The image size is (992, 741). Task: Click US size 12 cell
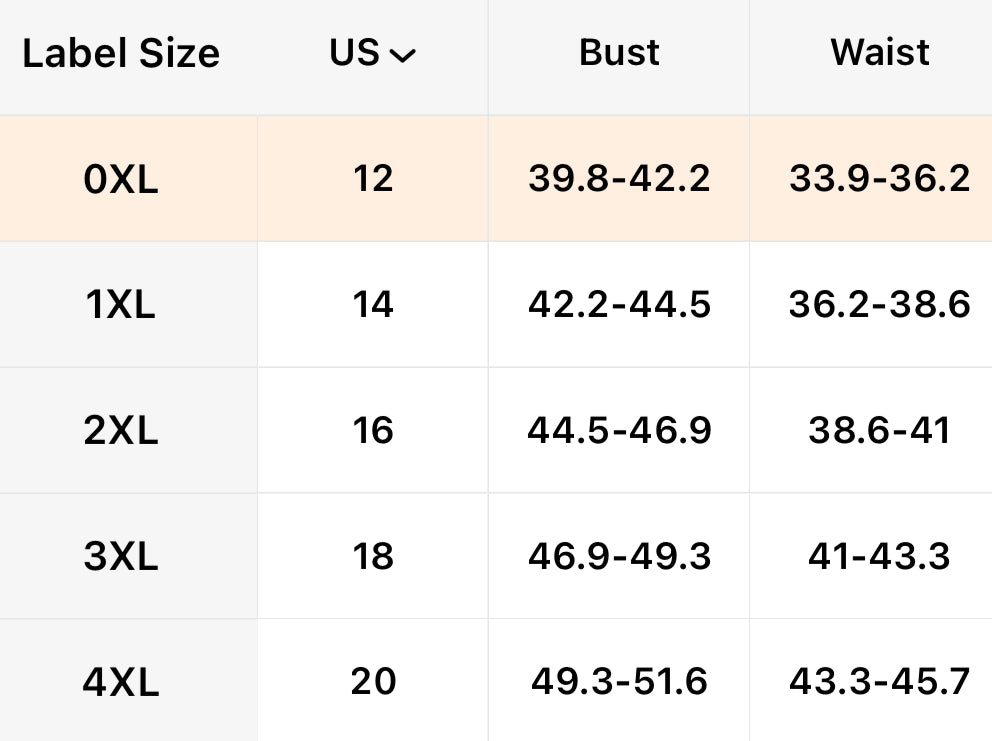(x=373, y=179)
